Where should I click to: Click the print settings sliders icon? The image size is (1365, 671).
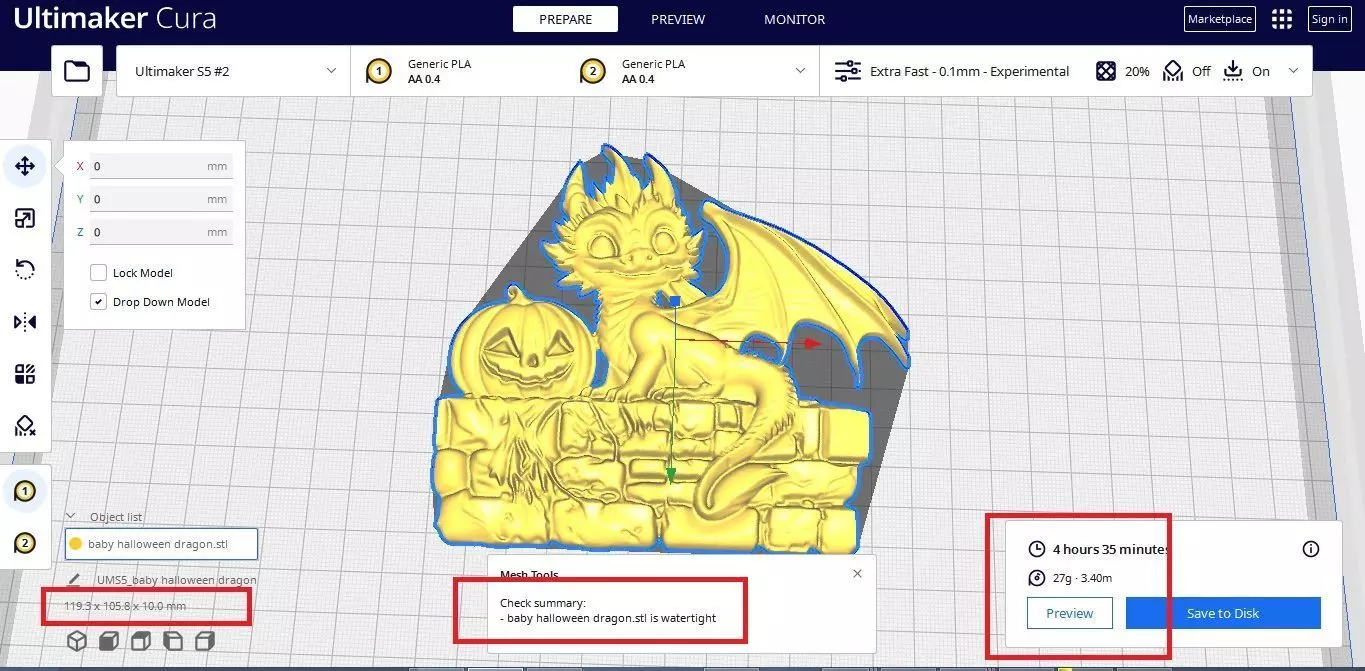(x=847, y=71)
